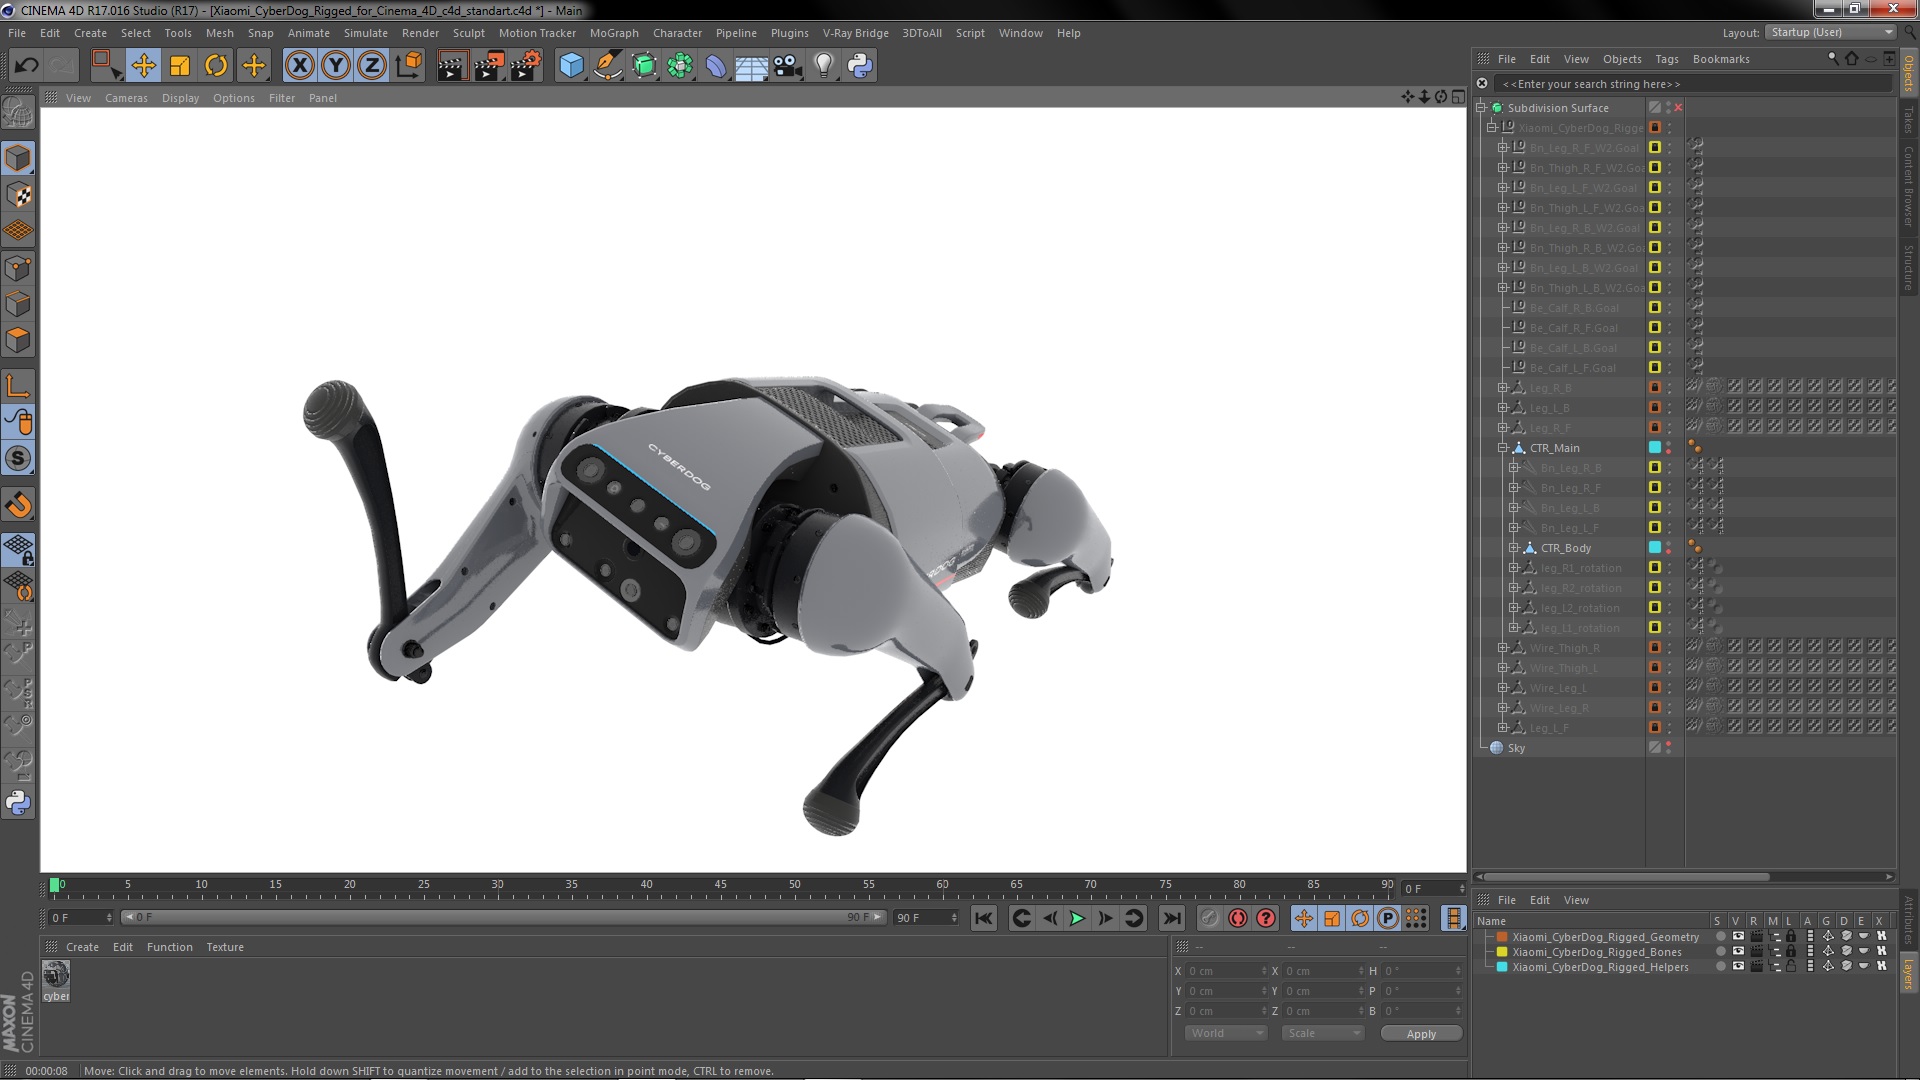Screen dimensions: 1920x1080
Task: Open the Simulate menu
Action: point(366,33)
